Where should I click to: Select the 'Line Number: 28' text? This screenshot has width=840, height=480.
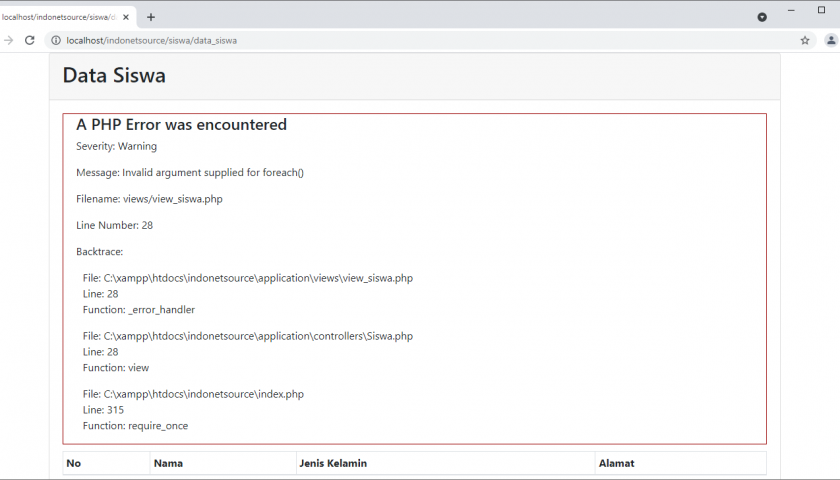115,225
